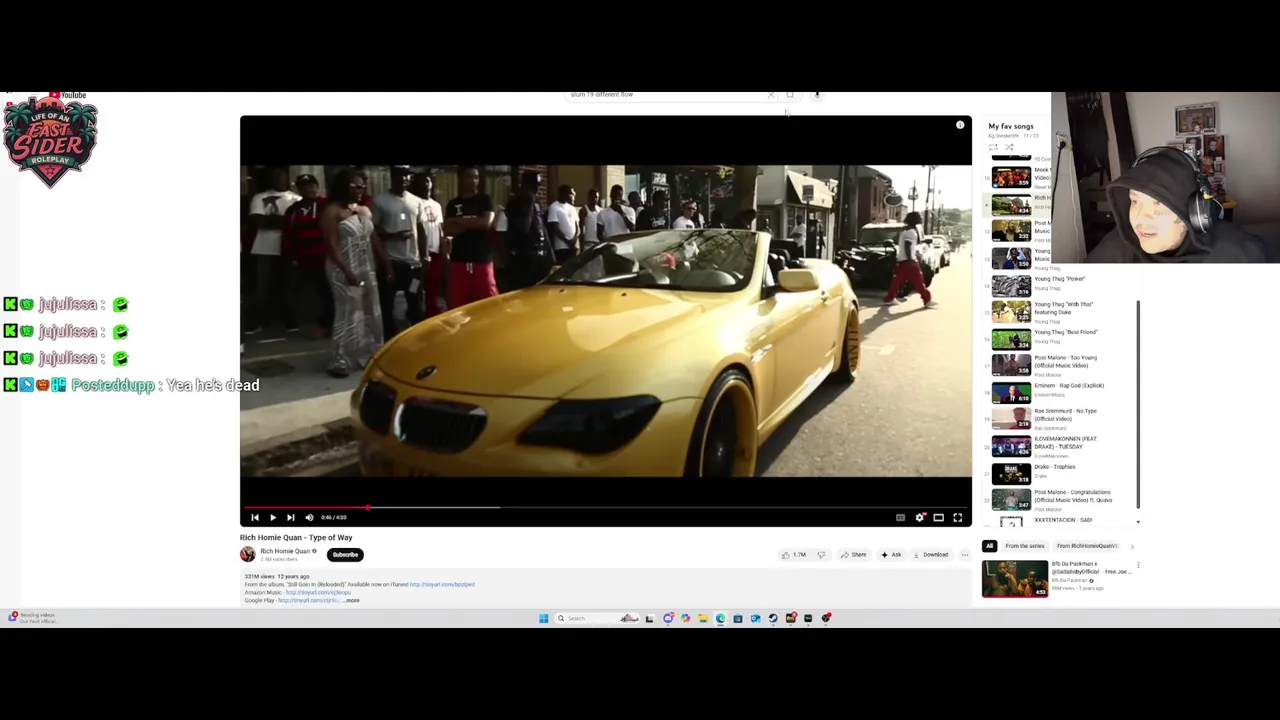The image size is (1280, 720).
Task: Play ILOVEMAKONNEN TUESDAY playlist item
Action: (x=1060, y=446)
